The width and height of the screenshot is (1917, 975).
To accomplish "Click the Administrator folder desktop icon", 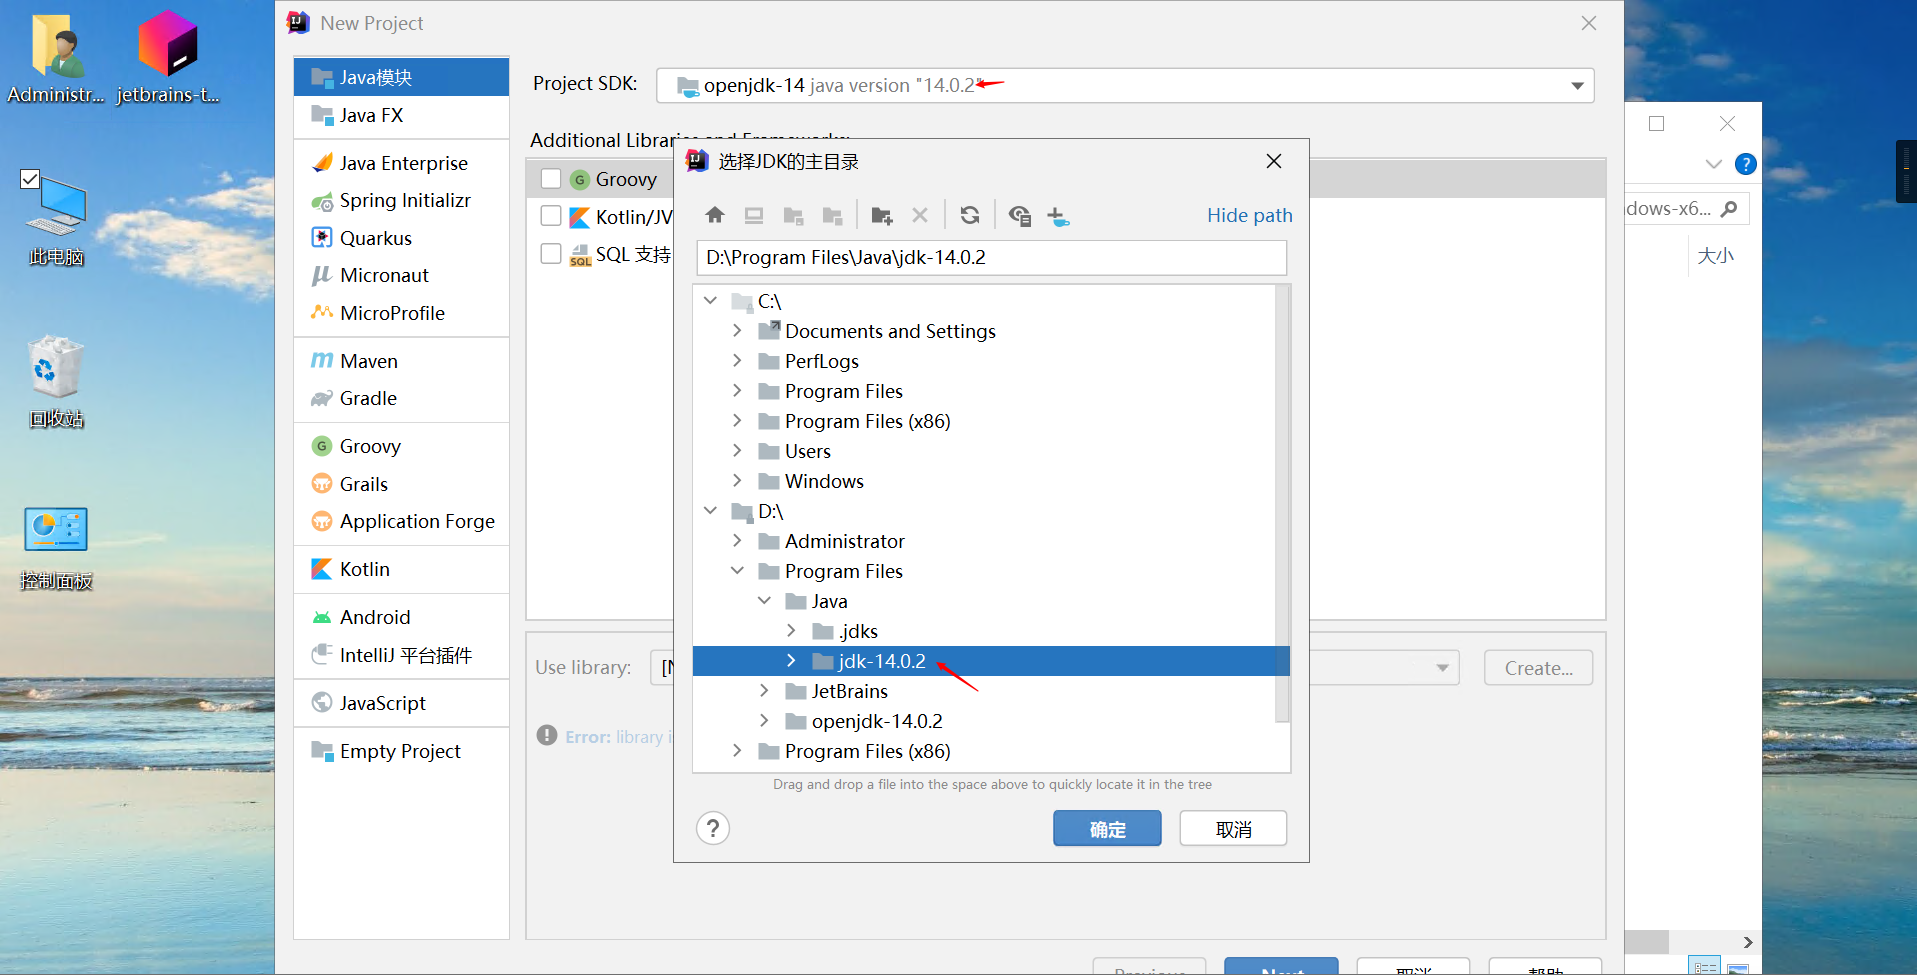I will (x=56, y=57).
